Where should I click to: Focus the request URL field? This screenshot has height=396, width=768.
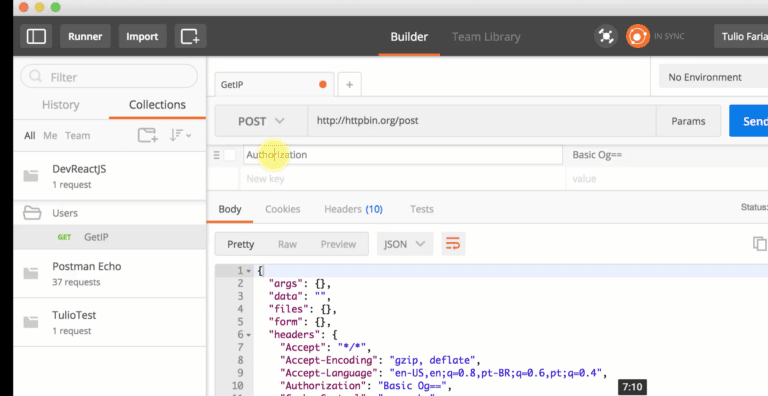point(481,121)
